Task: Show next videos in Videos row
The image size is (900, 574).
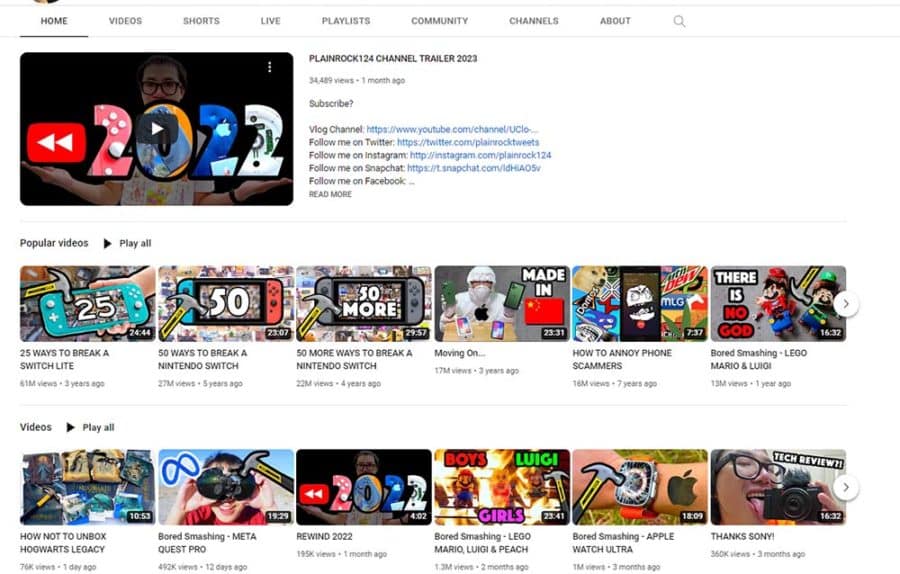Action: (845, 487)
